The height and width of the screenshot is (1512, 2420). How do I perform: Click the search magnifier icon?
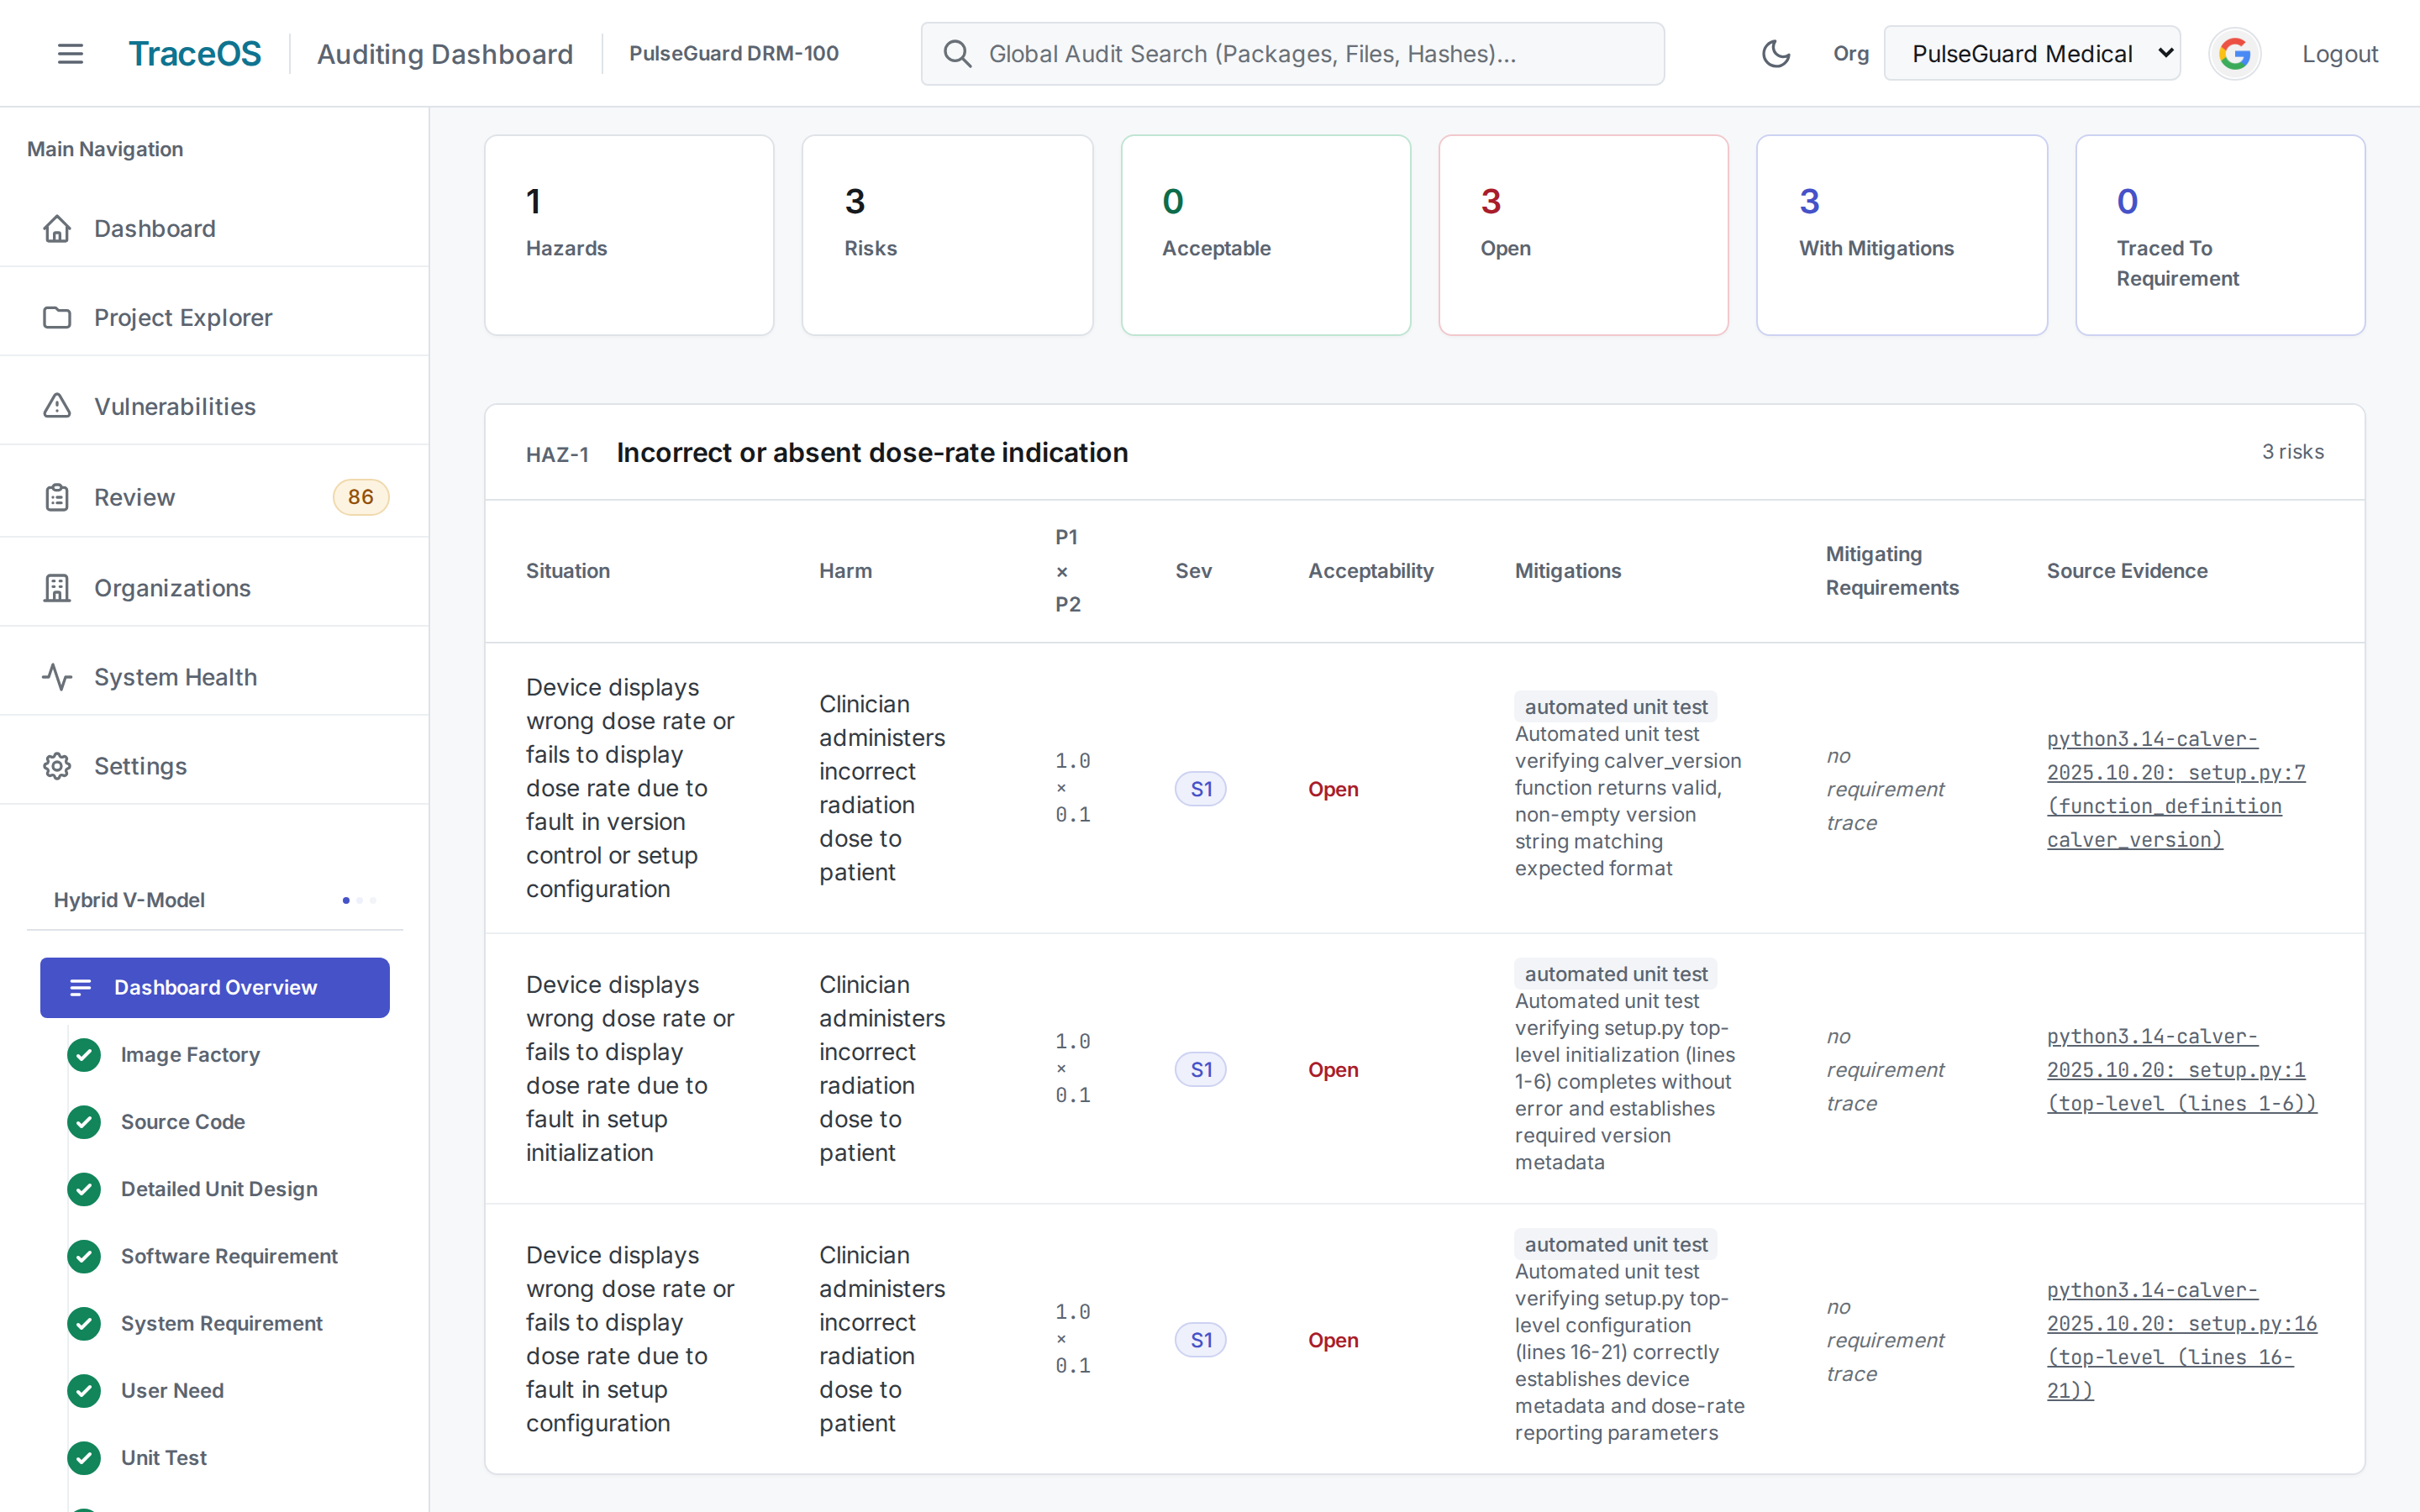click(957, 54)
